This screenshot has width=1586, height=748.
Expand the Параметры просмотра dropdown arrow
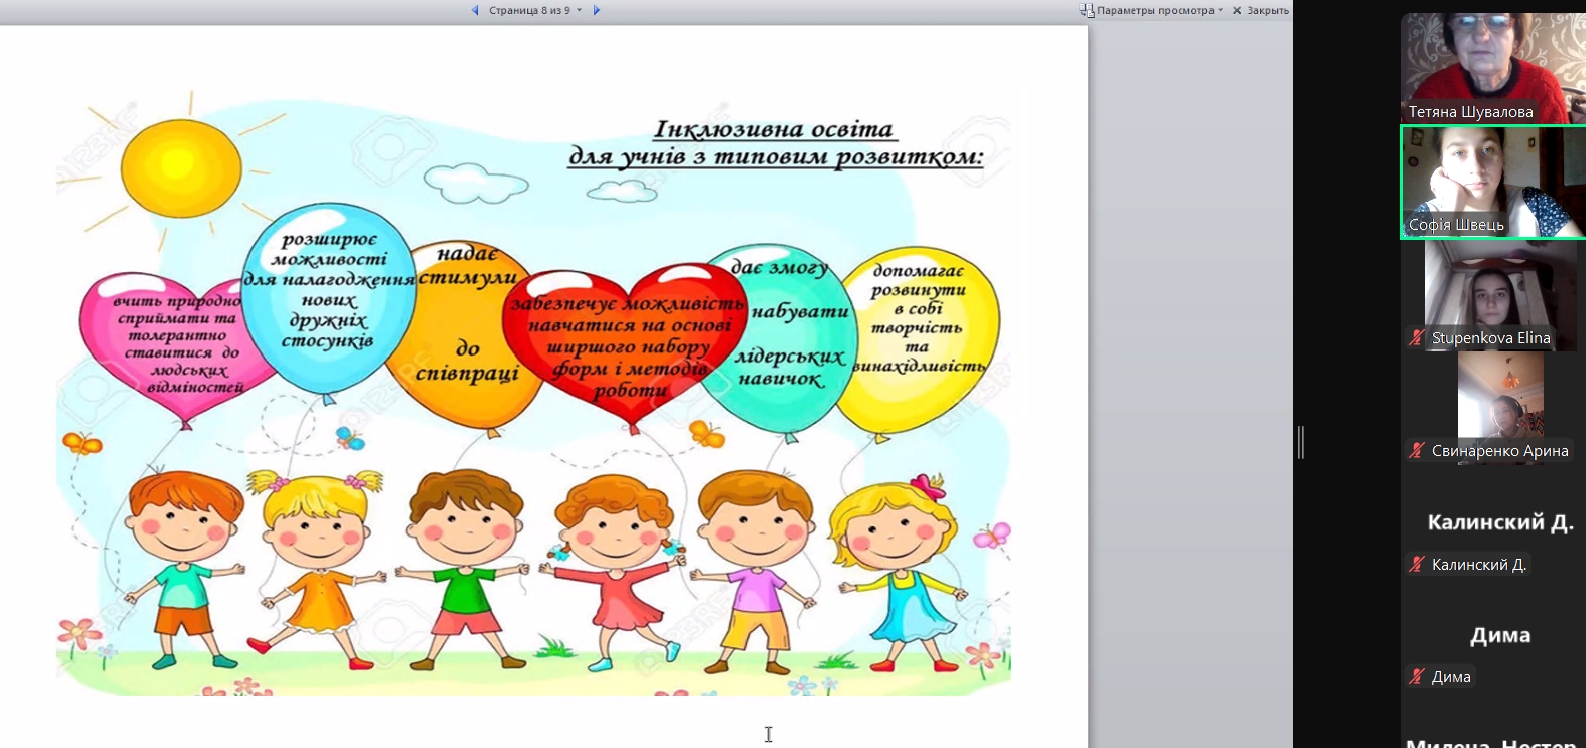pyautogui.click(x=1220, y=10)
